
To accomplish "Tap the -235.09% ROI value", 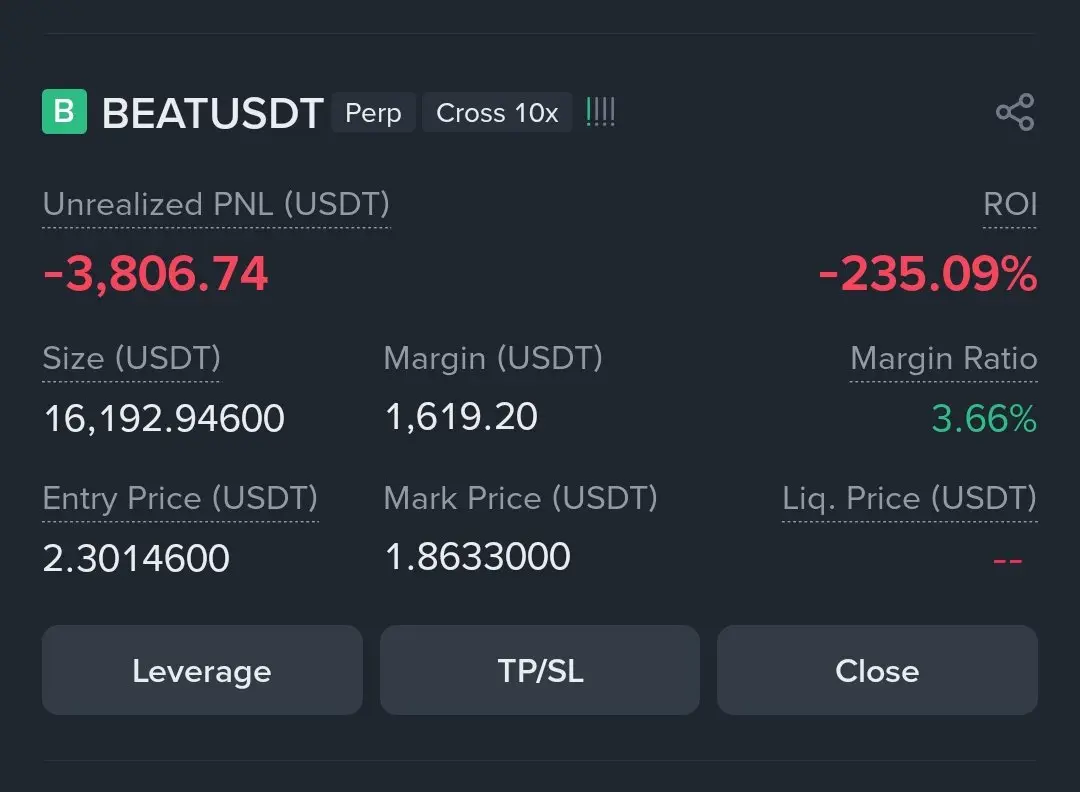I will tap(927, 274).
